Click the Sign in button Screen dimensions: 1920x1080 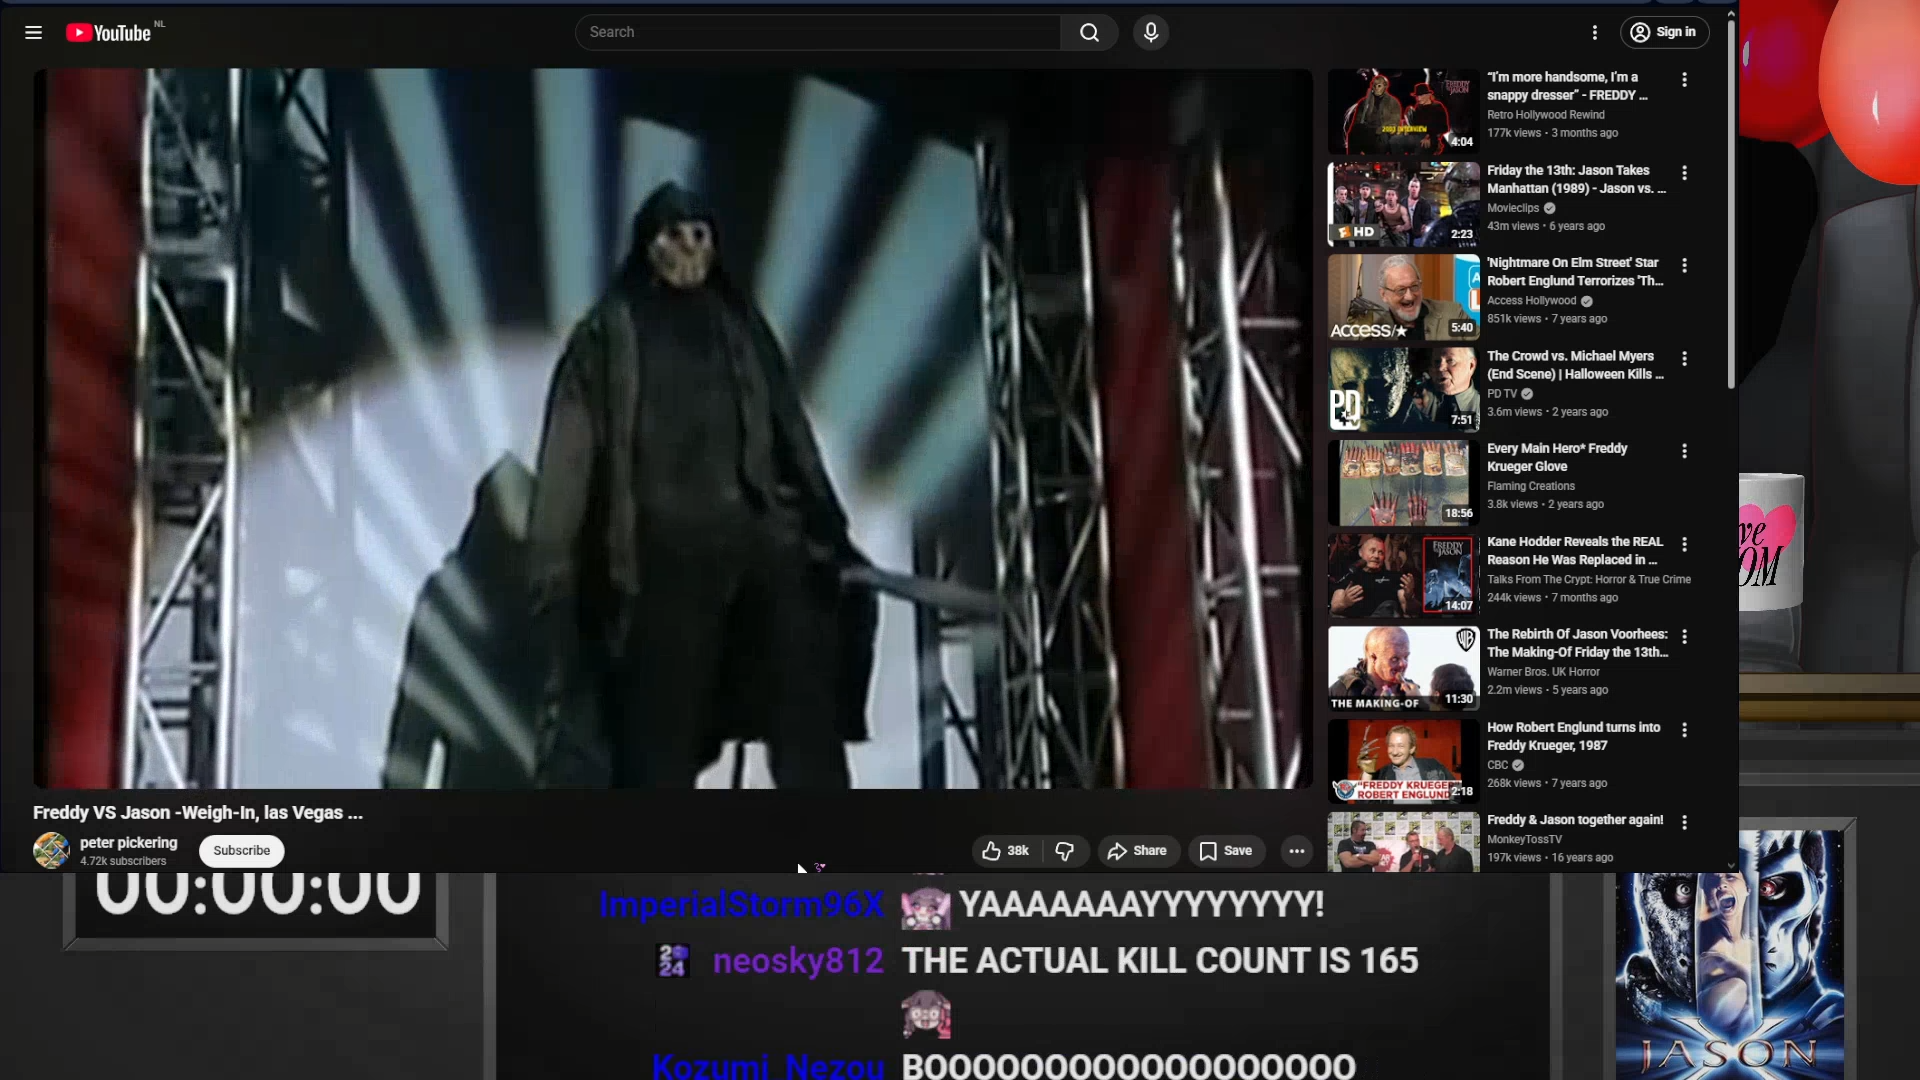pos(1664,32)
